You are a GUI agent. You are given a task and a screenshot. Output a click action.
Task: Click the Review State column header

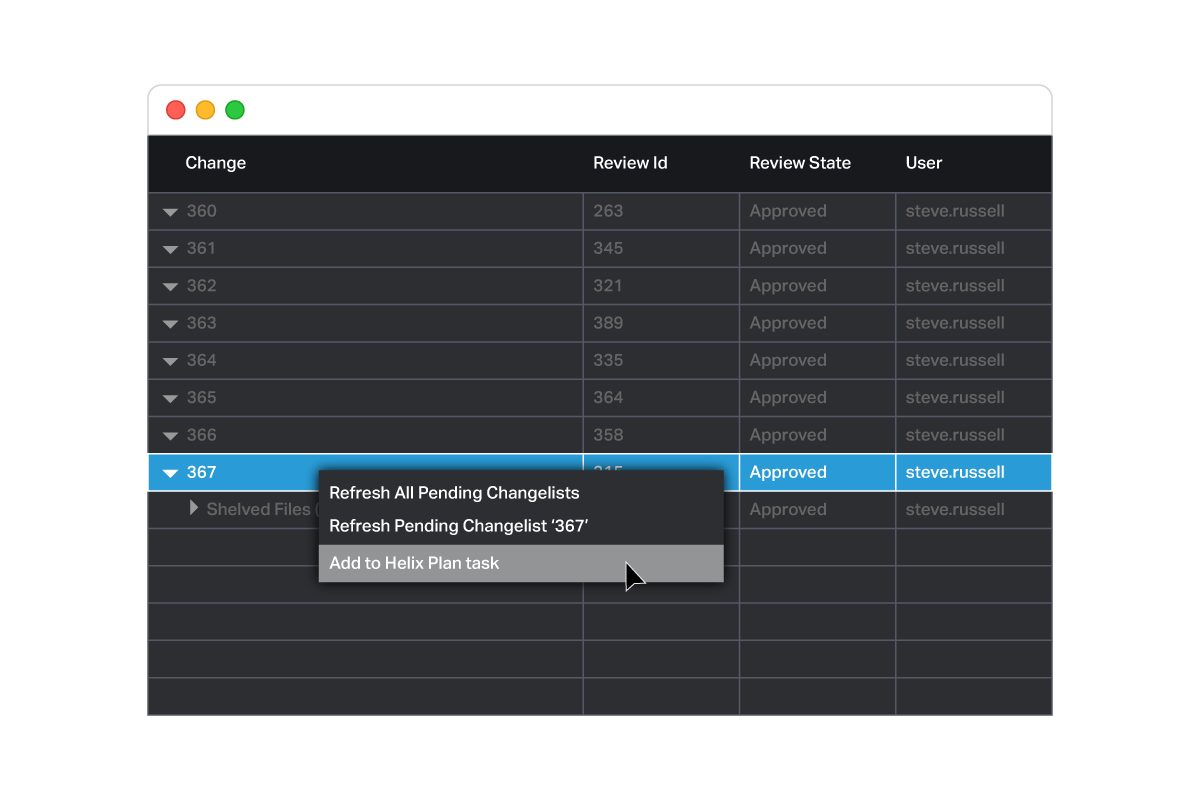[800, 163]
